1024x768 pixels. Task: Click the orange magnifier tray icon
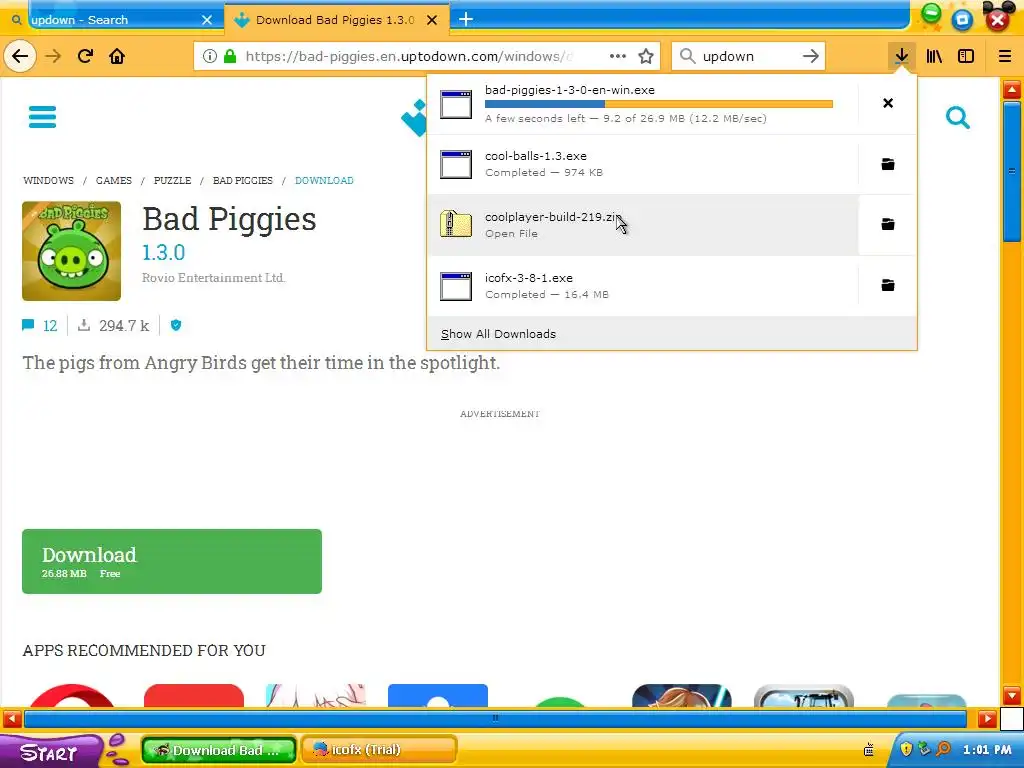point(943,750)
